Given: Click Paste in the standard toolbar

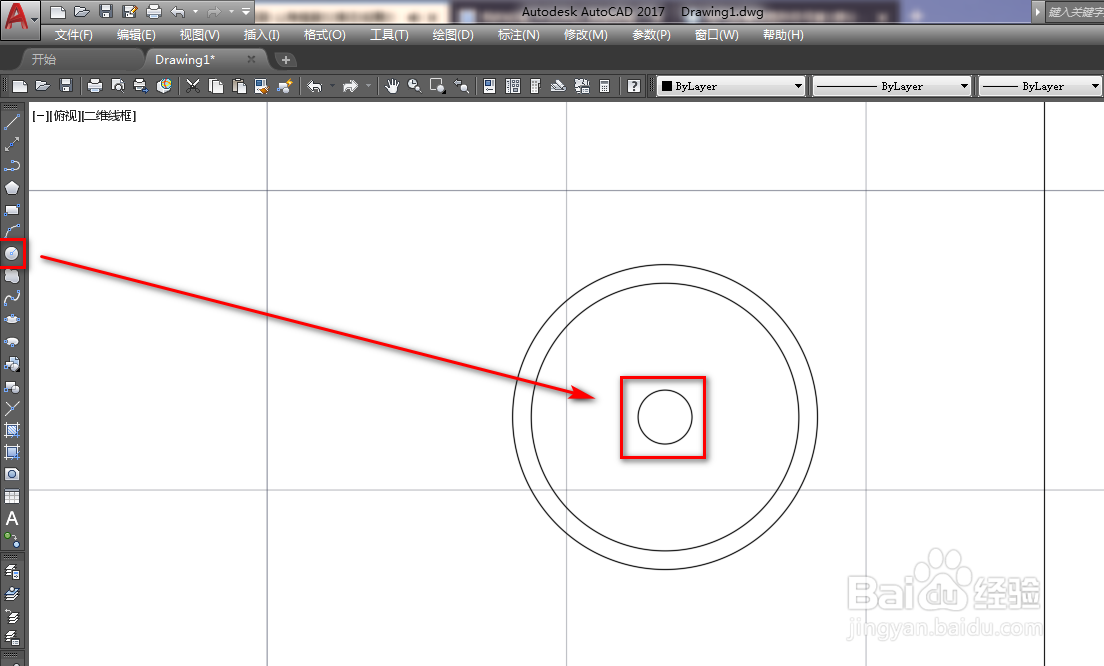Looking at the screenshot, I should click(239, 86).
